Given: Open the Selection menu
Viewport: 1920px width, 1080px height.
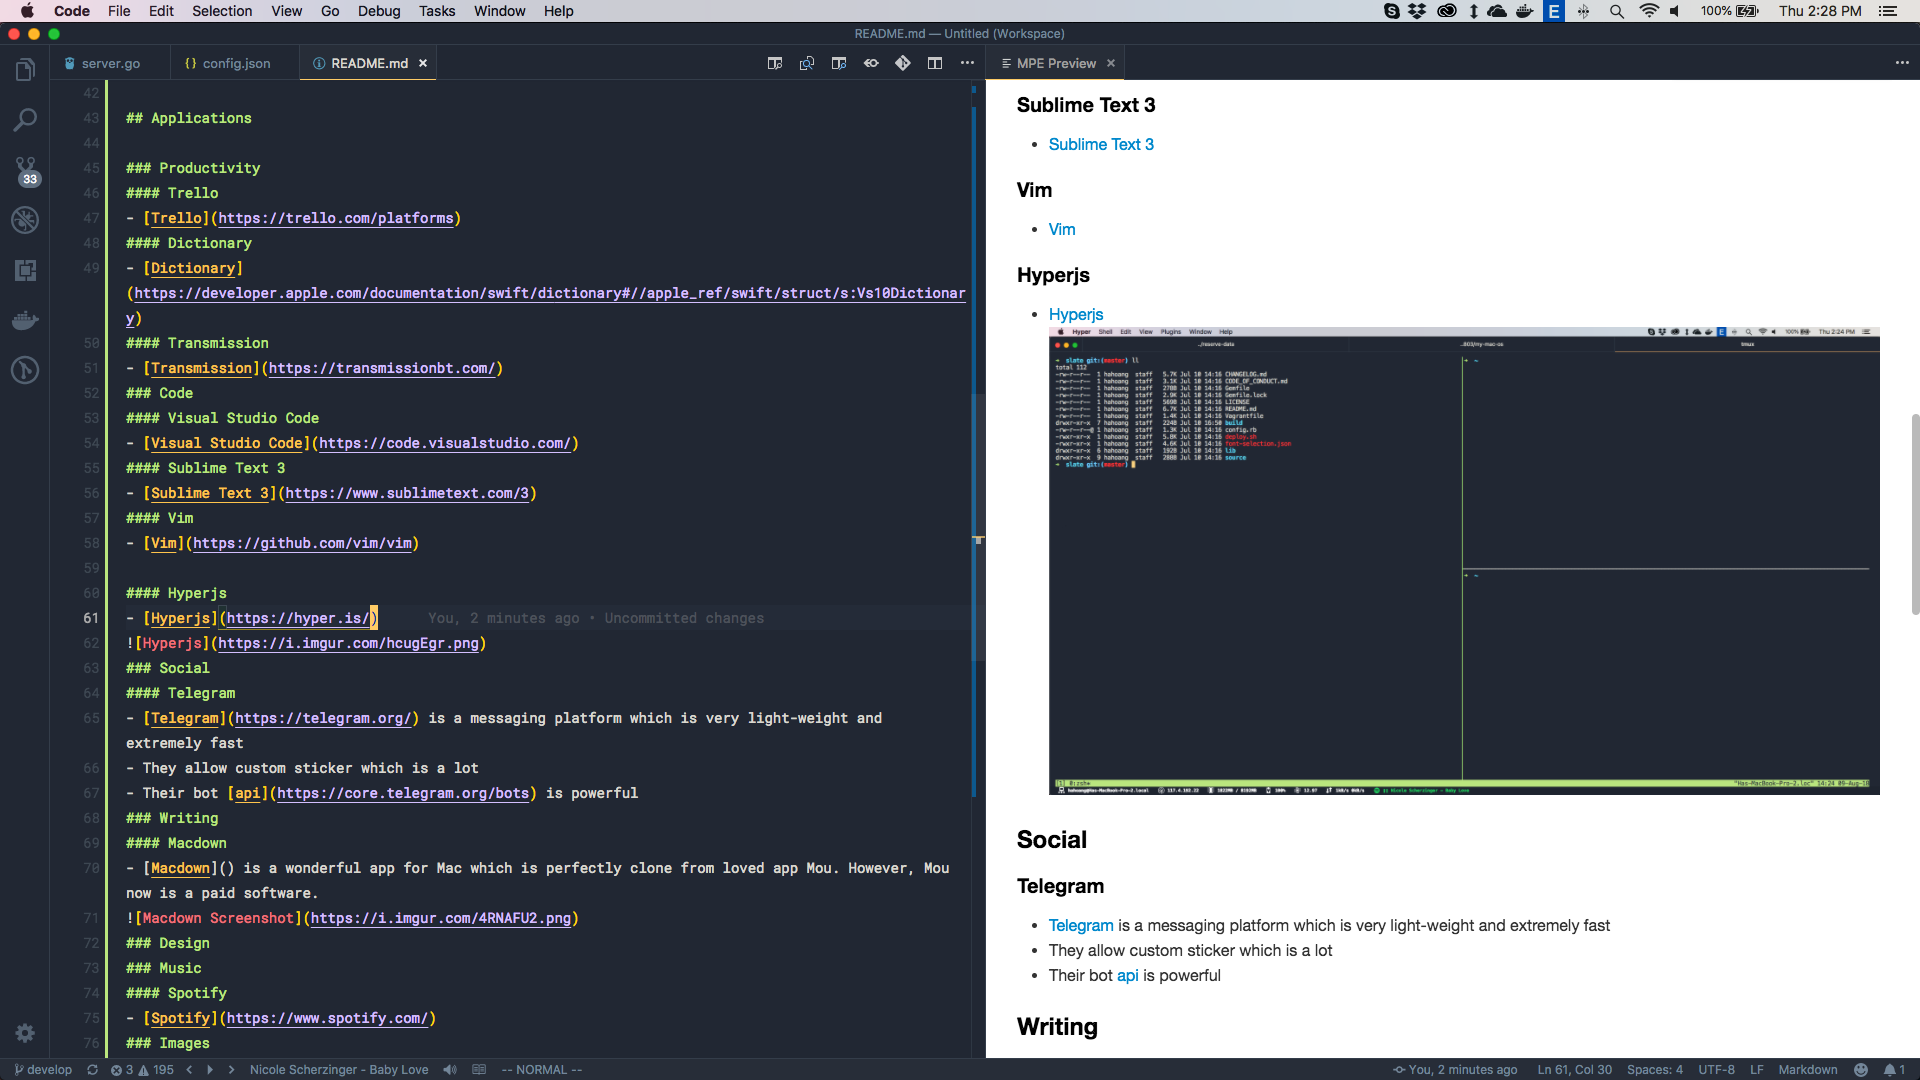Looking at the screenshot, I should 222,11.
